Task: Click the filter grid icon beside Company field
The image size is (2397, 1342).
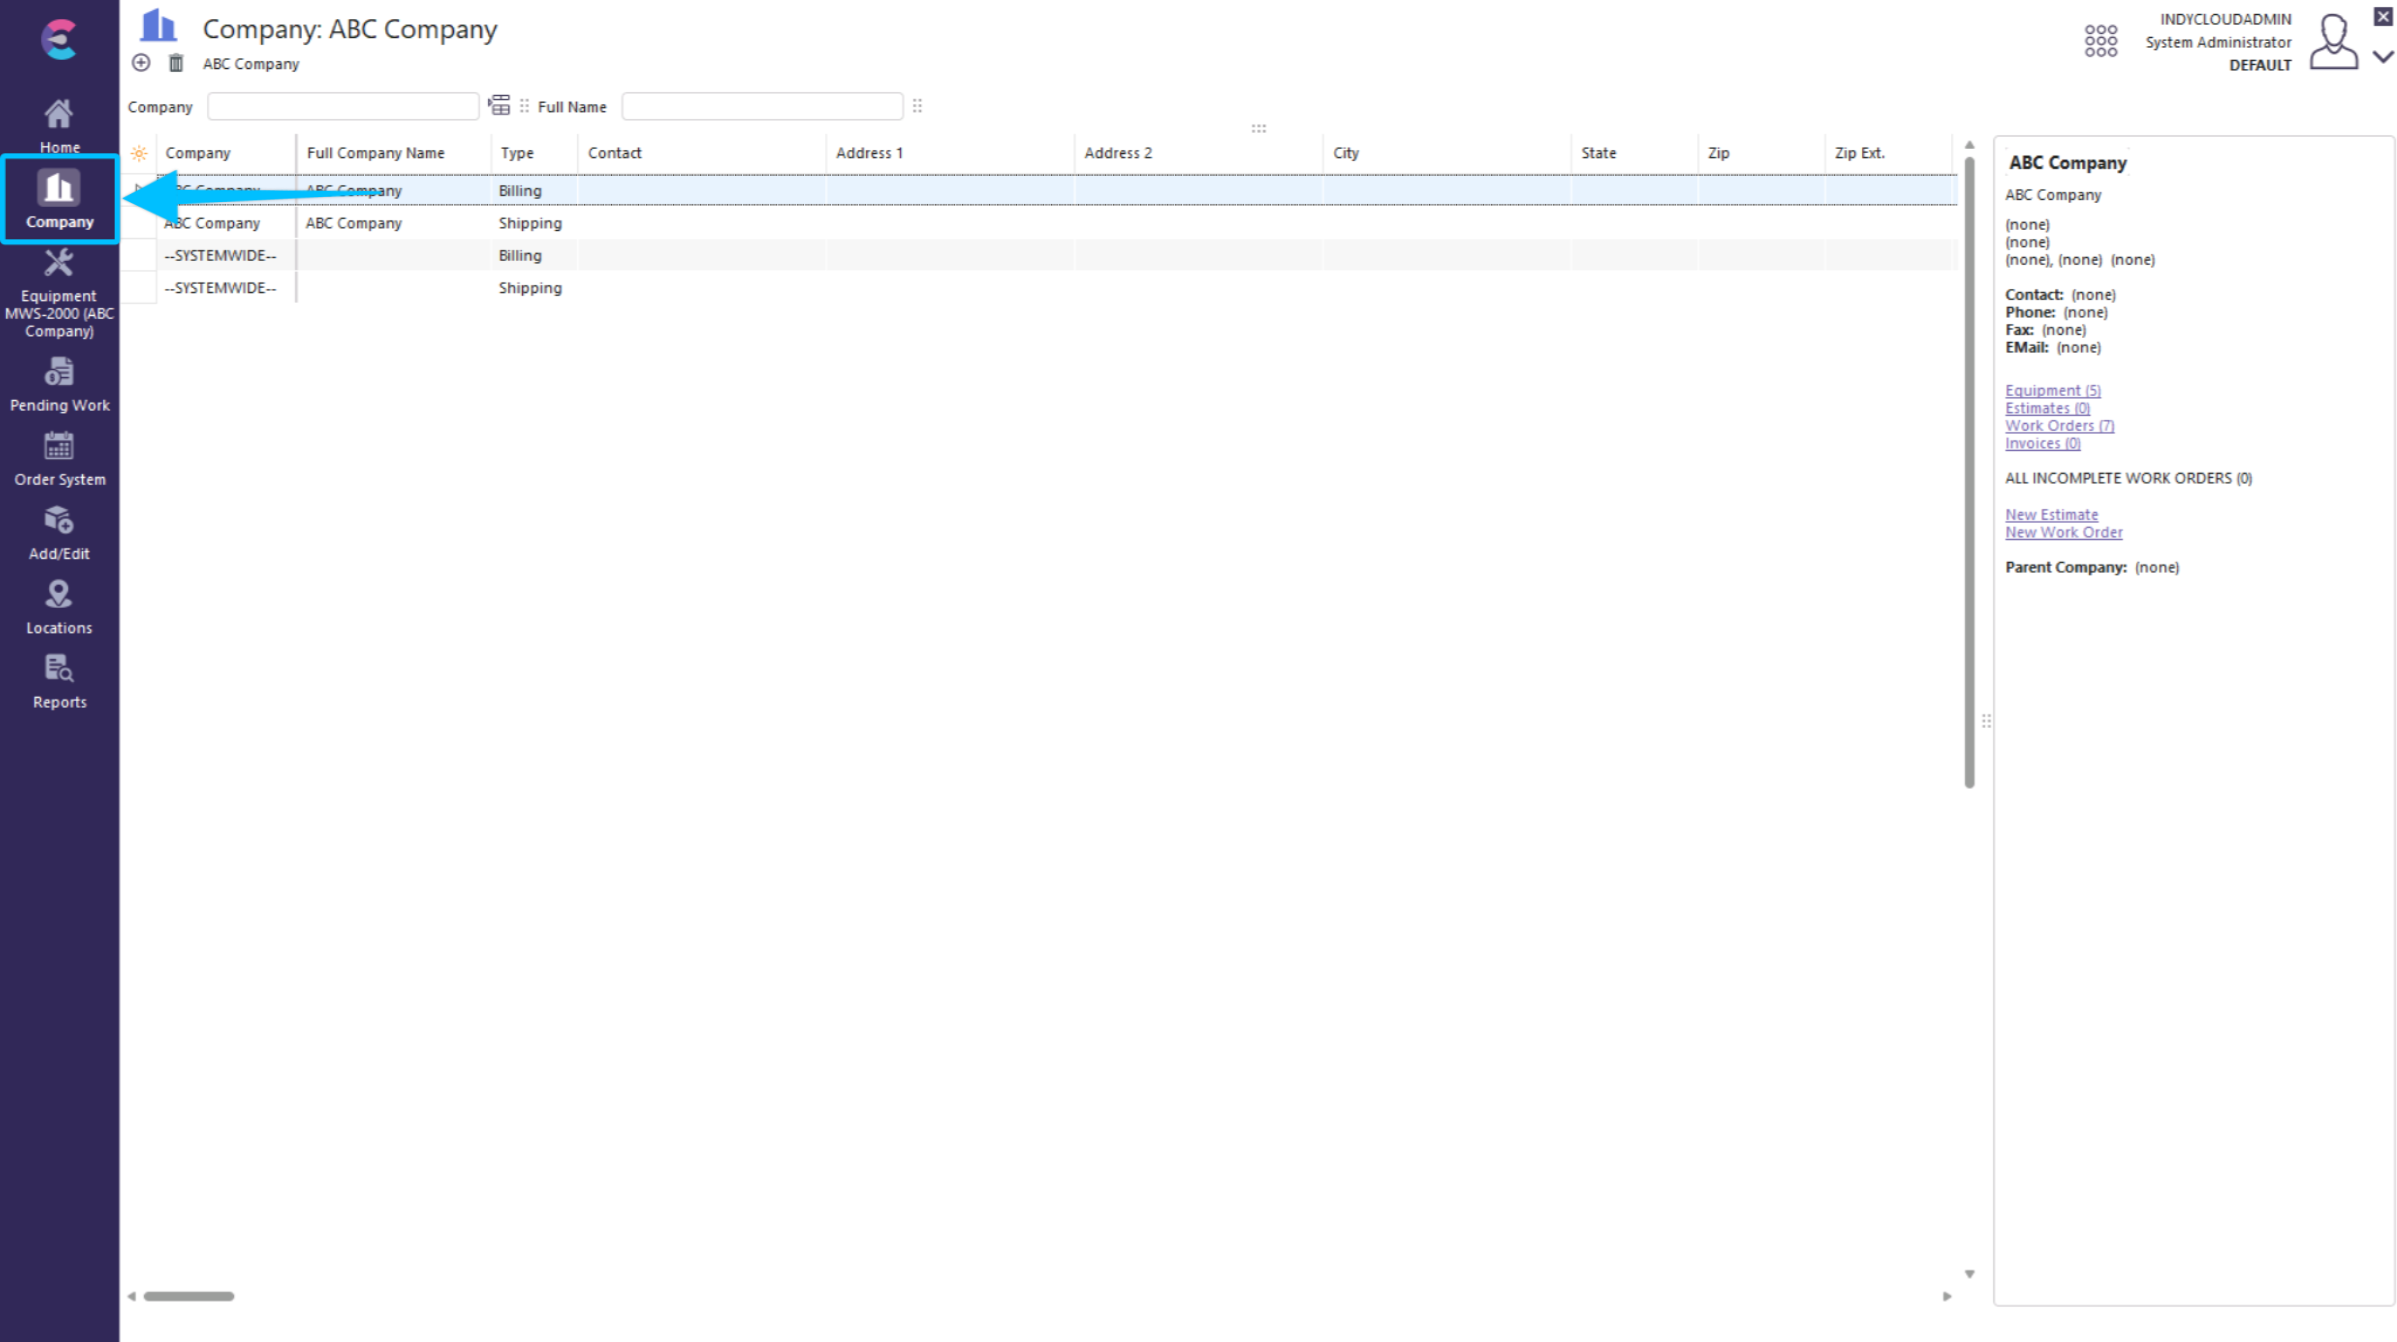Action: [x=499, y=106]
